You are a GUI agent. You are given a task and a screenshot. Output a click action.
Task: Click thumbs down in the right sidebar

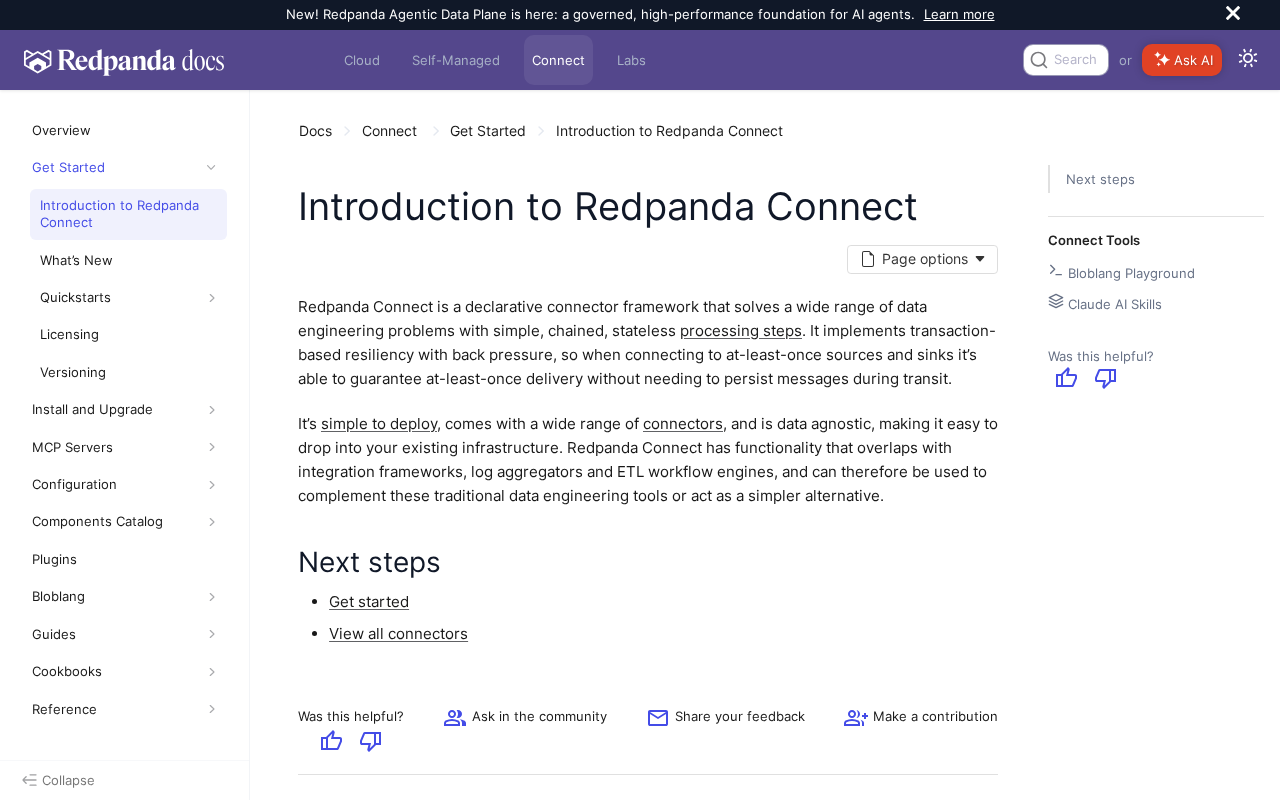pyautogui.click(x=1106, y=378)
